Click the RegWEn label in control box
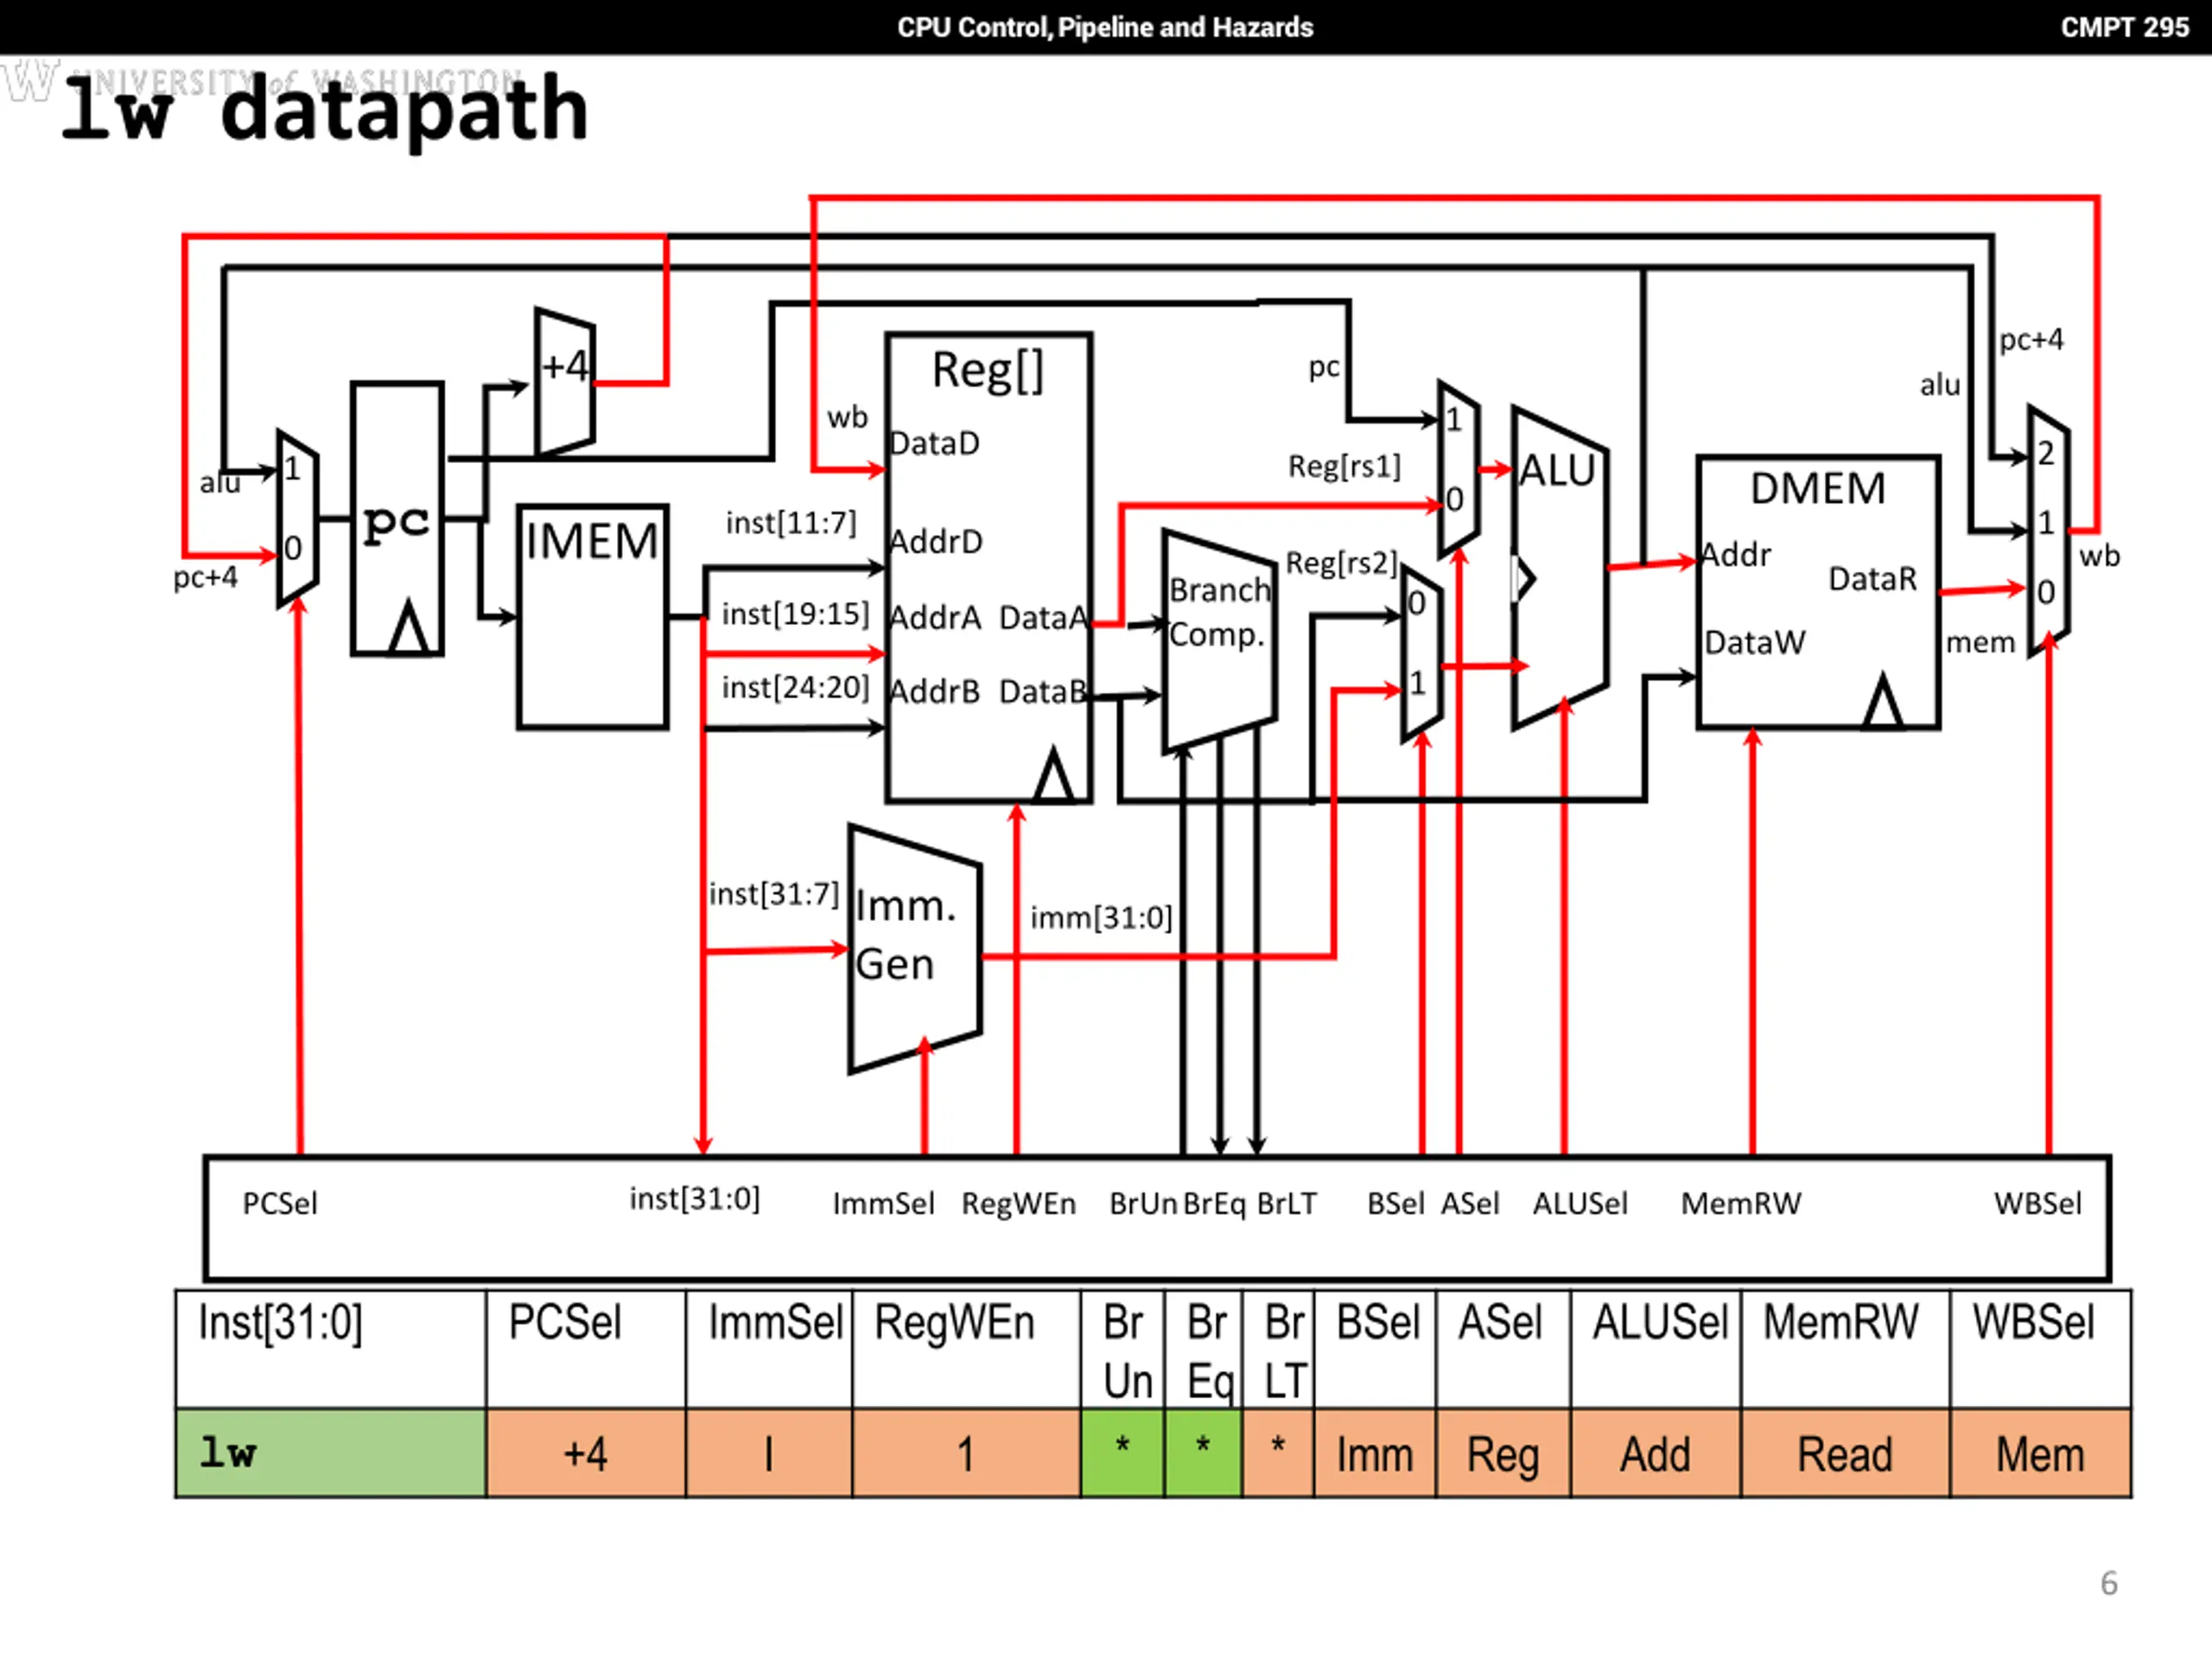Viewport: 2212px width, 1659px height. pos(1019,1203)
